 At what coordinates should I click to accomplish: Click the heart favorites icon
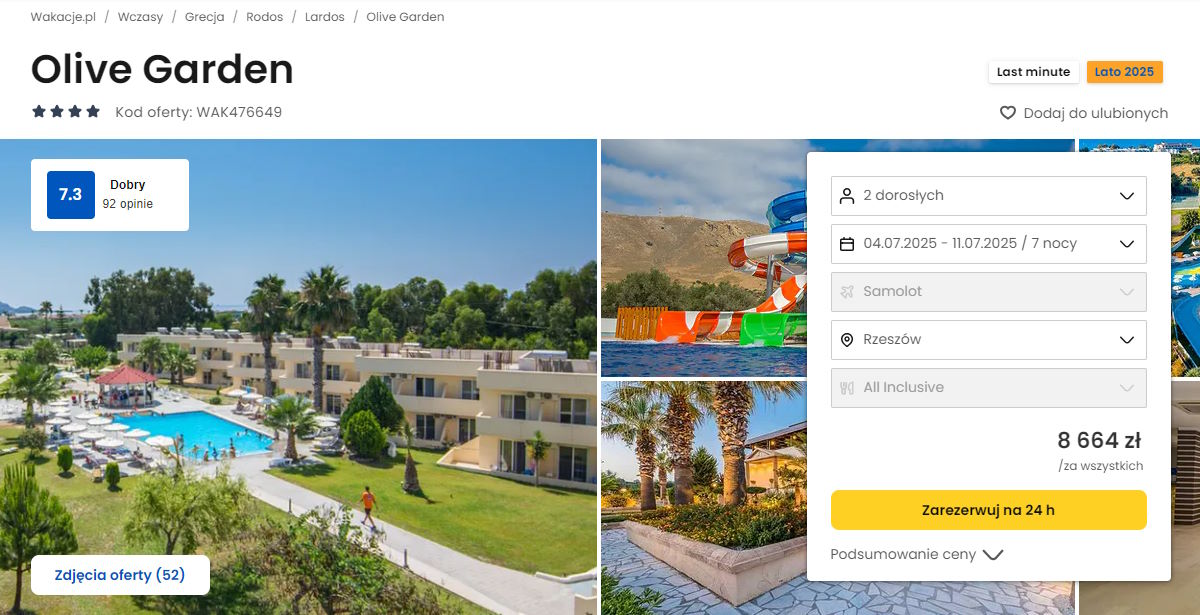pos(1008,113)
